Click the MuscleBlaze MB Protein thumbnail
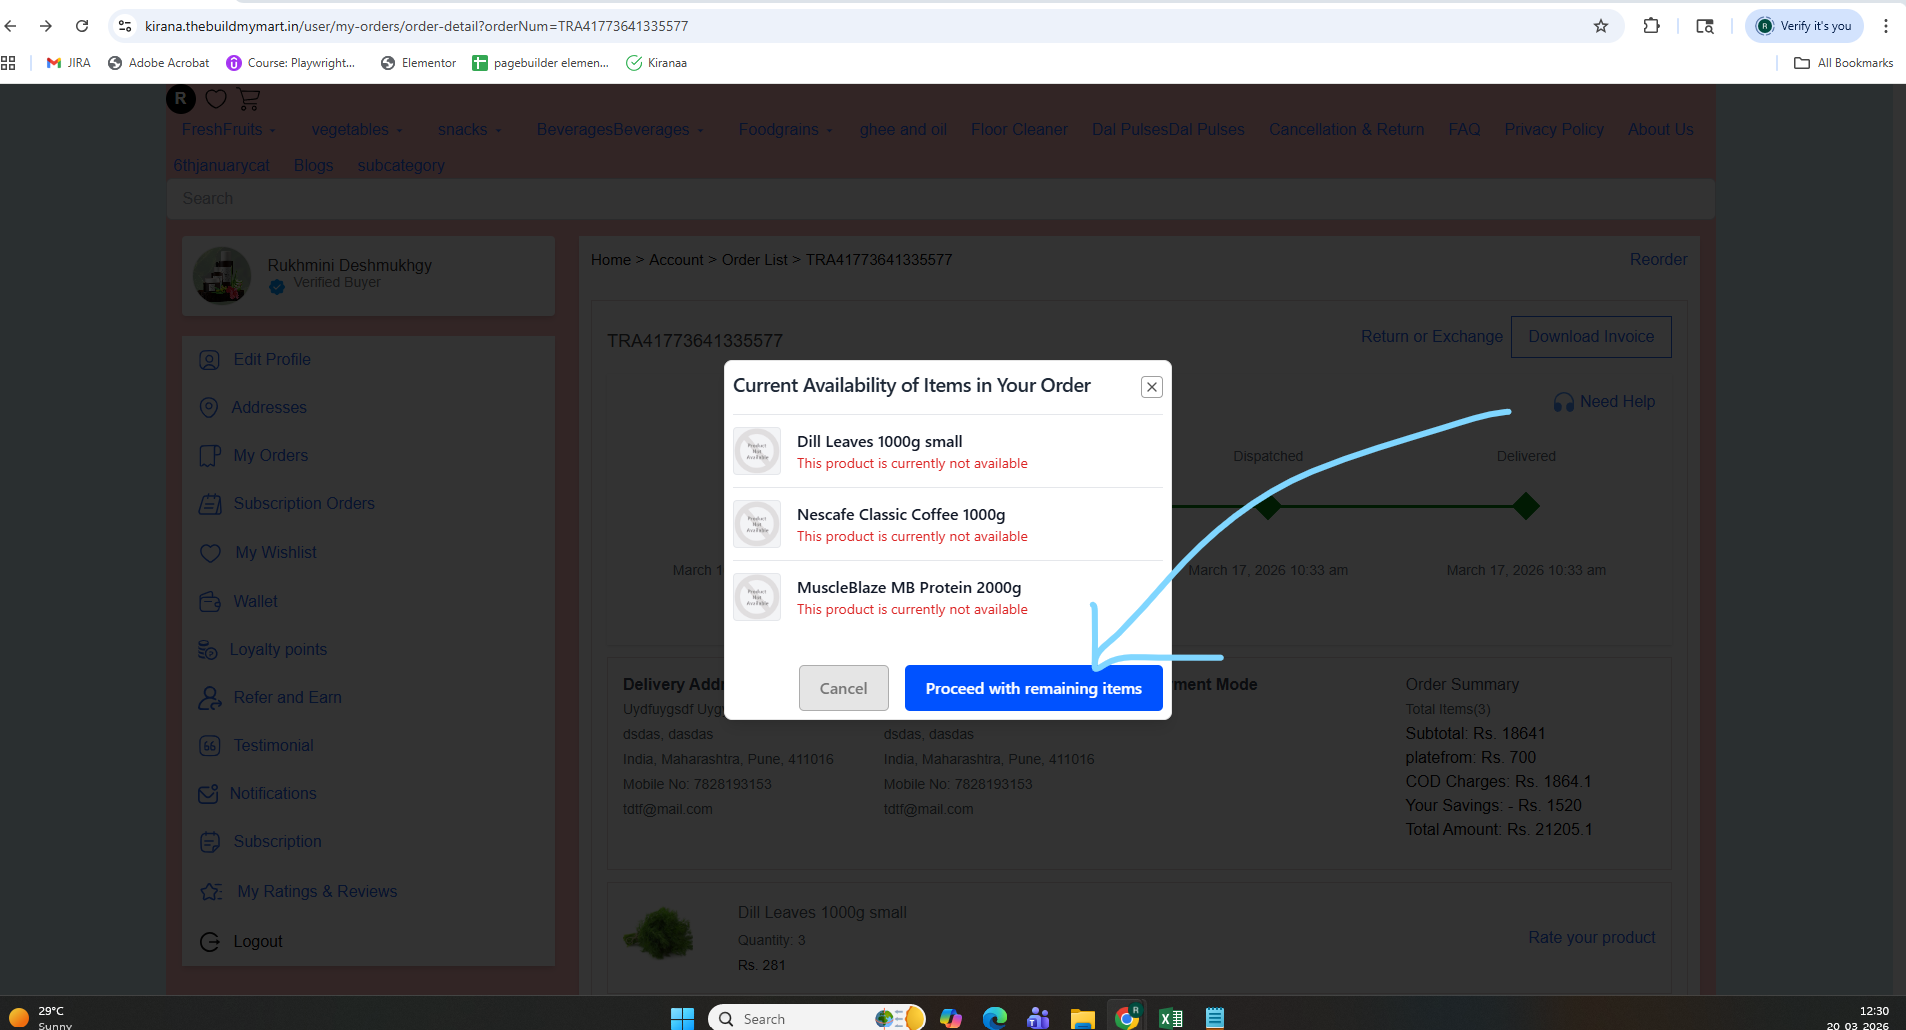The height and width of the screenshot is (1030, 1906). coord(757,597)
